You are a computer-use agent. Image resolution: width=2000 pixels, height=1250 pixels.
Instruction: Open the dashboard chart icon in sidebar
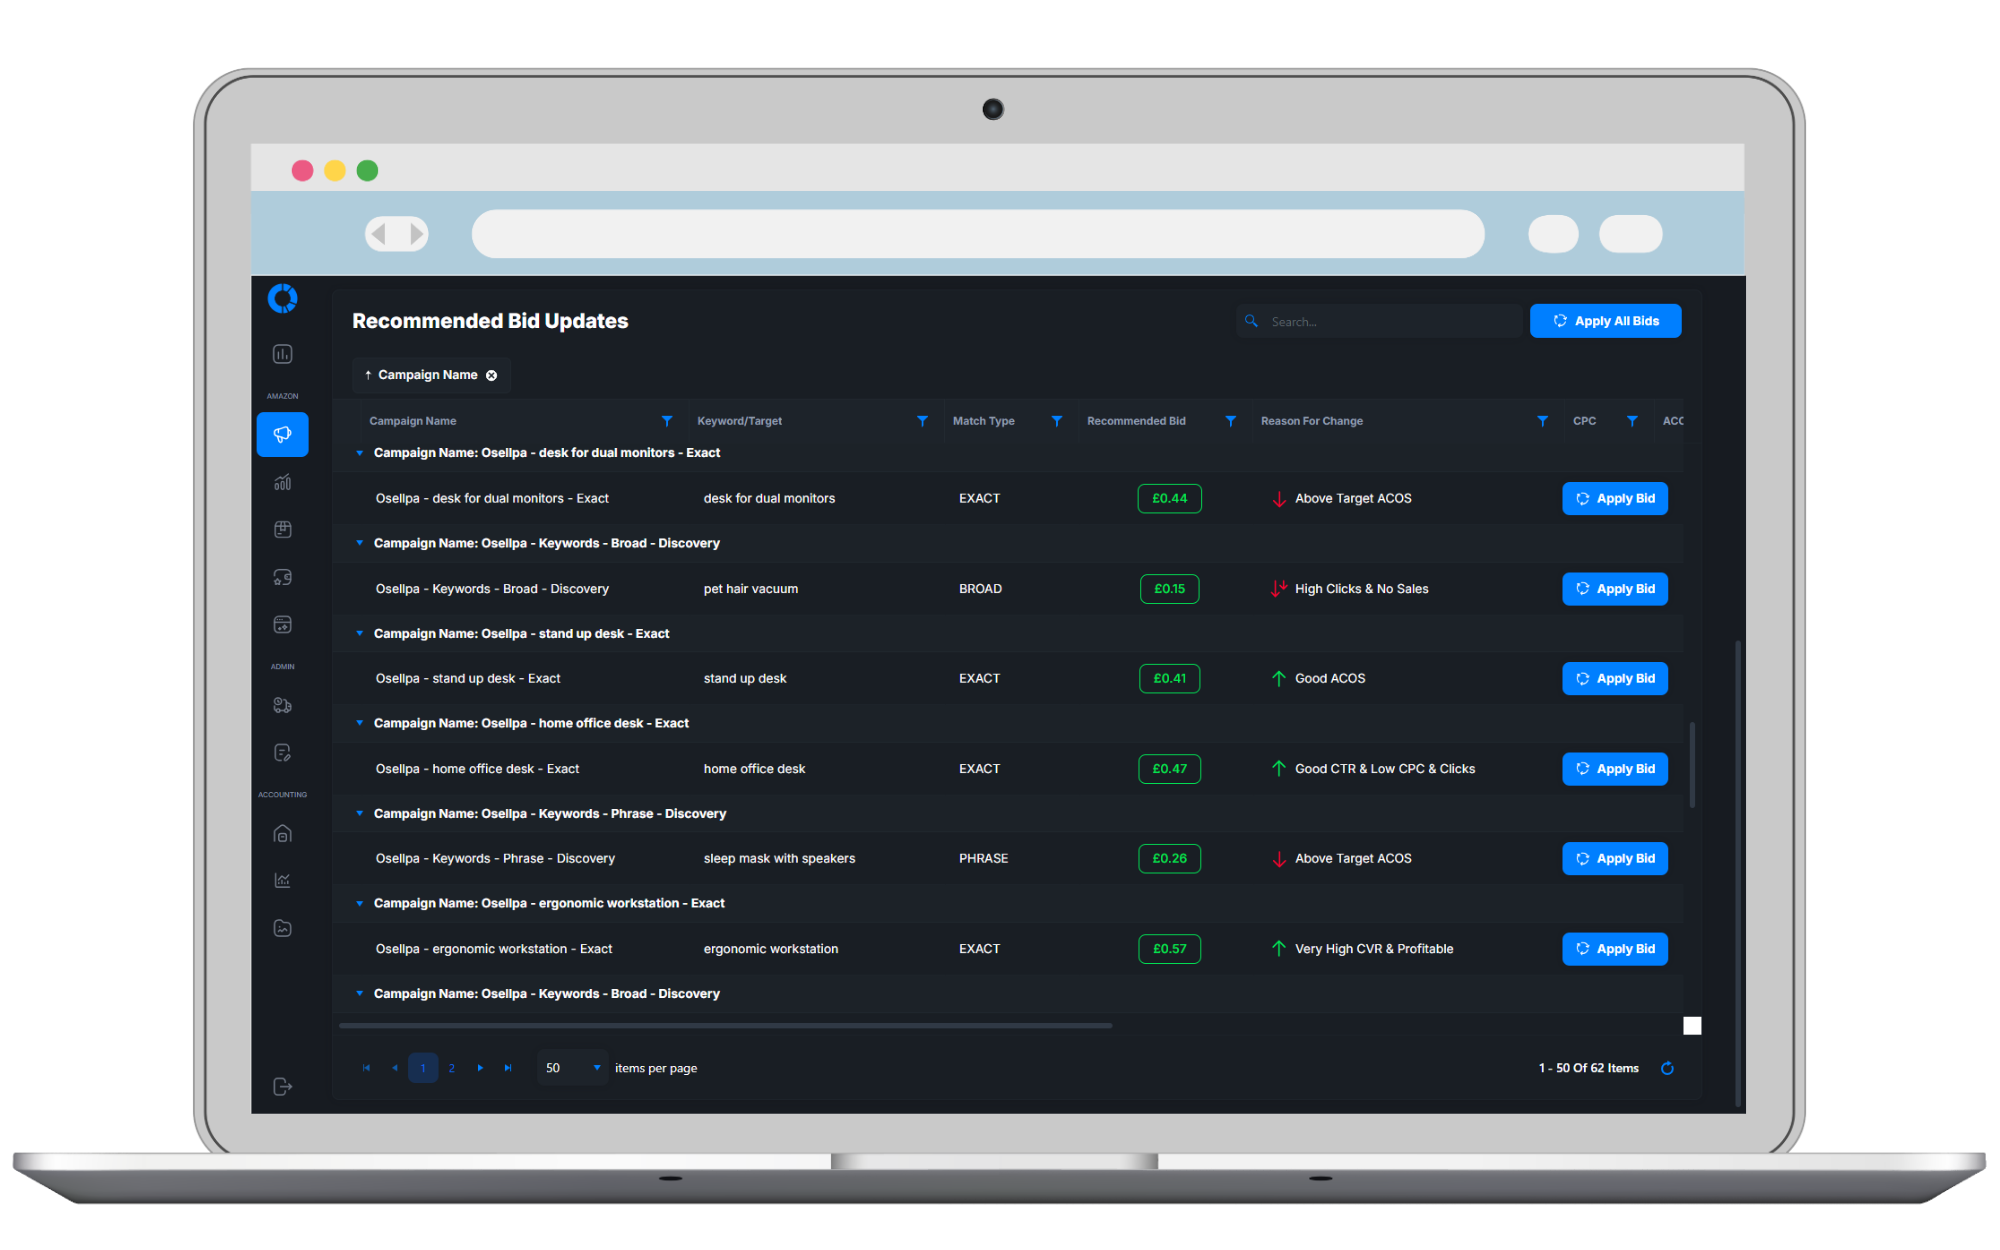[x=282, y=354]
